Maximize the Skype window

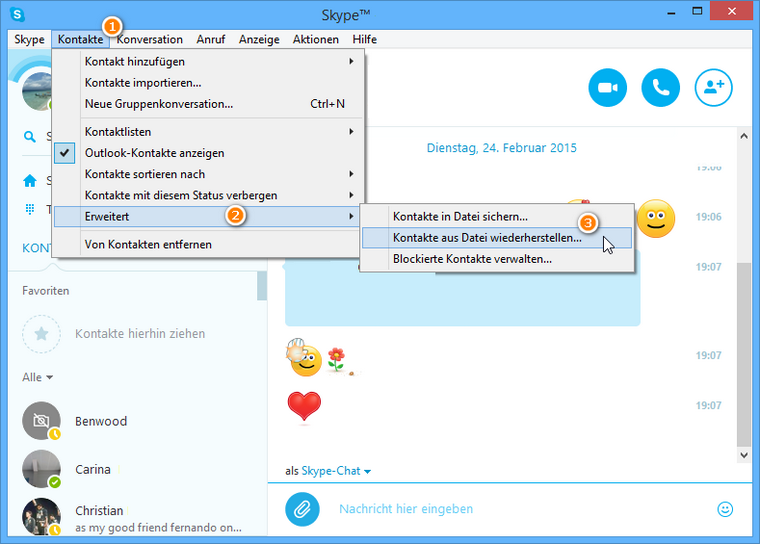pyautogui.click(x=697, y=12)
